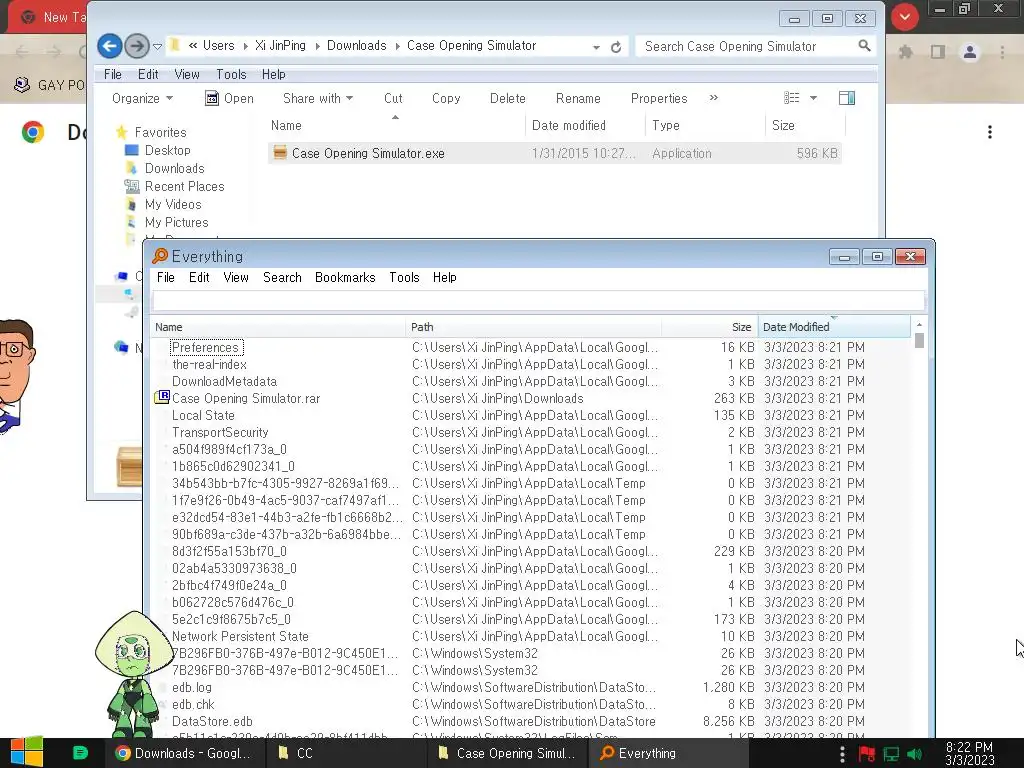This screenshot has height=768, width=1024.
Task: Click green app icon next to Start
Action: (x=80, y=753)
